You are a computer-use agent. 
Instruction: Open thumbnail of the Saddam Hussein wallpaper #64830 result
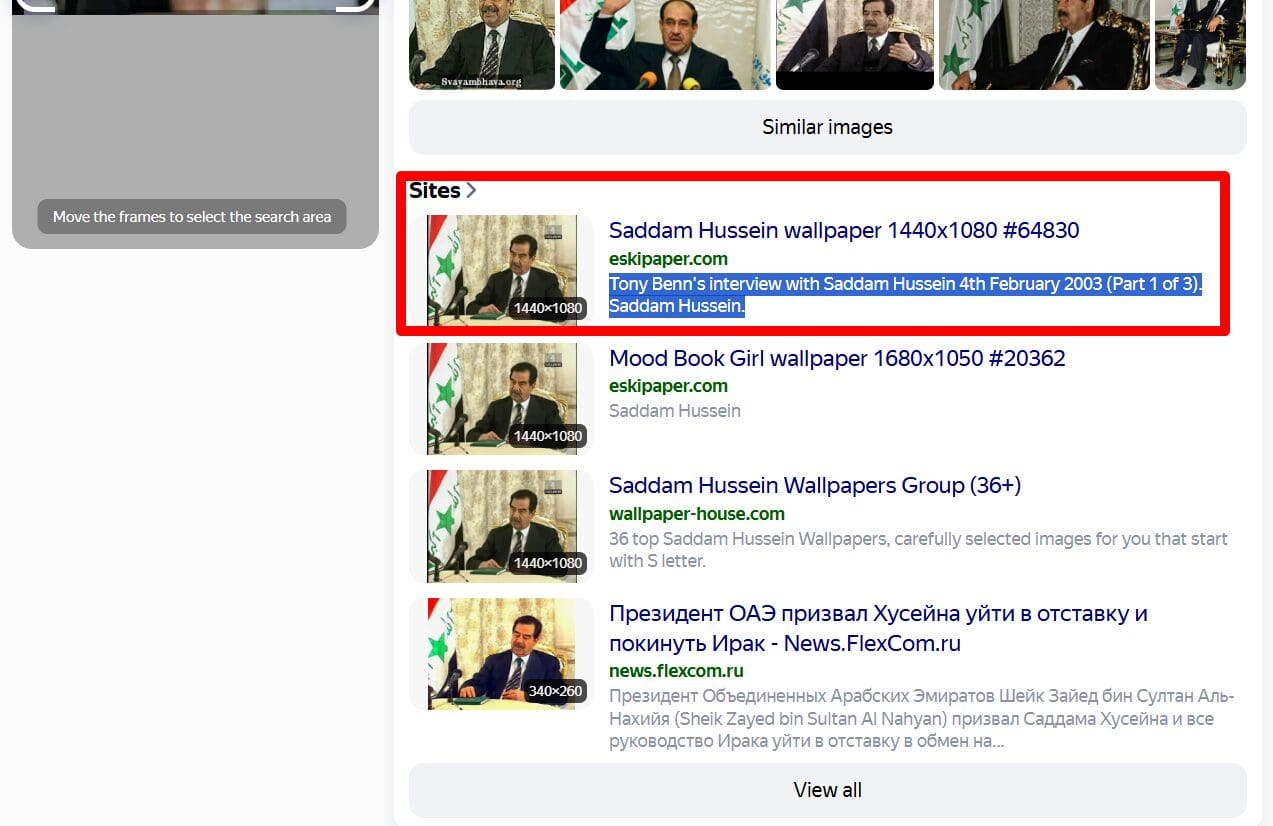coord(502,270)
